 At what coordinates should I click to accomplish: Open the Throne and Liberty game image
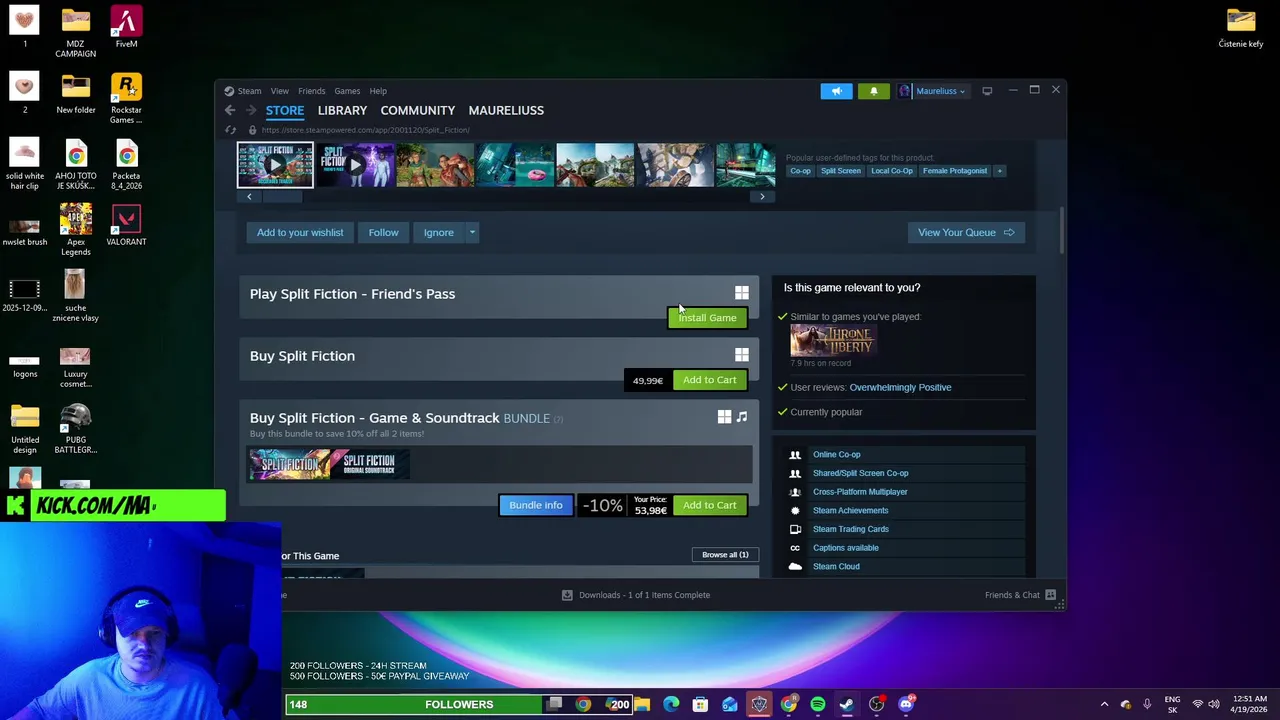tap(833, 341)
